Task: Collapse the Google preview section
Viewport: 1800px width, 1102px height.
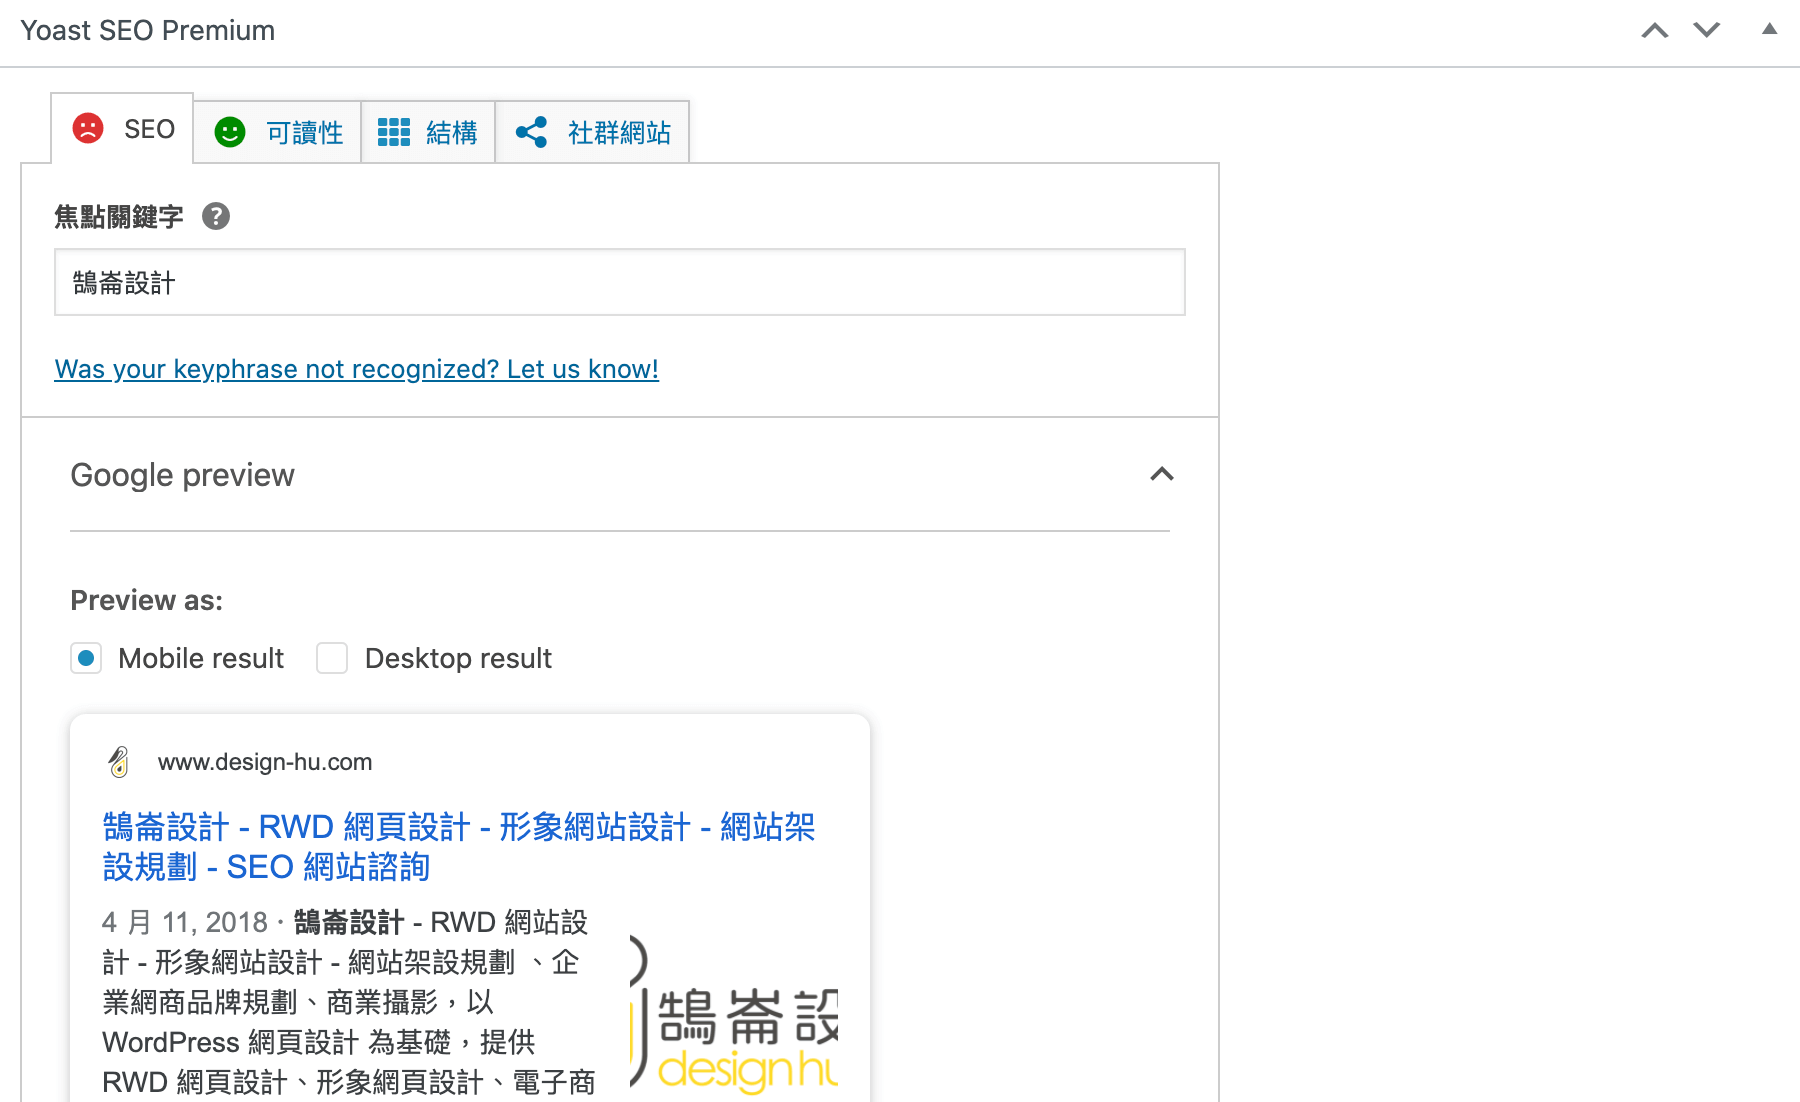Action: (1161, 474)
